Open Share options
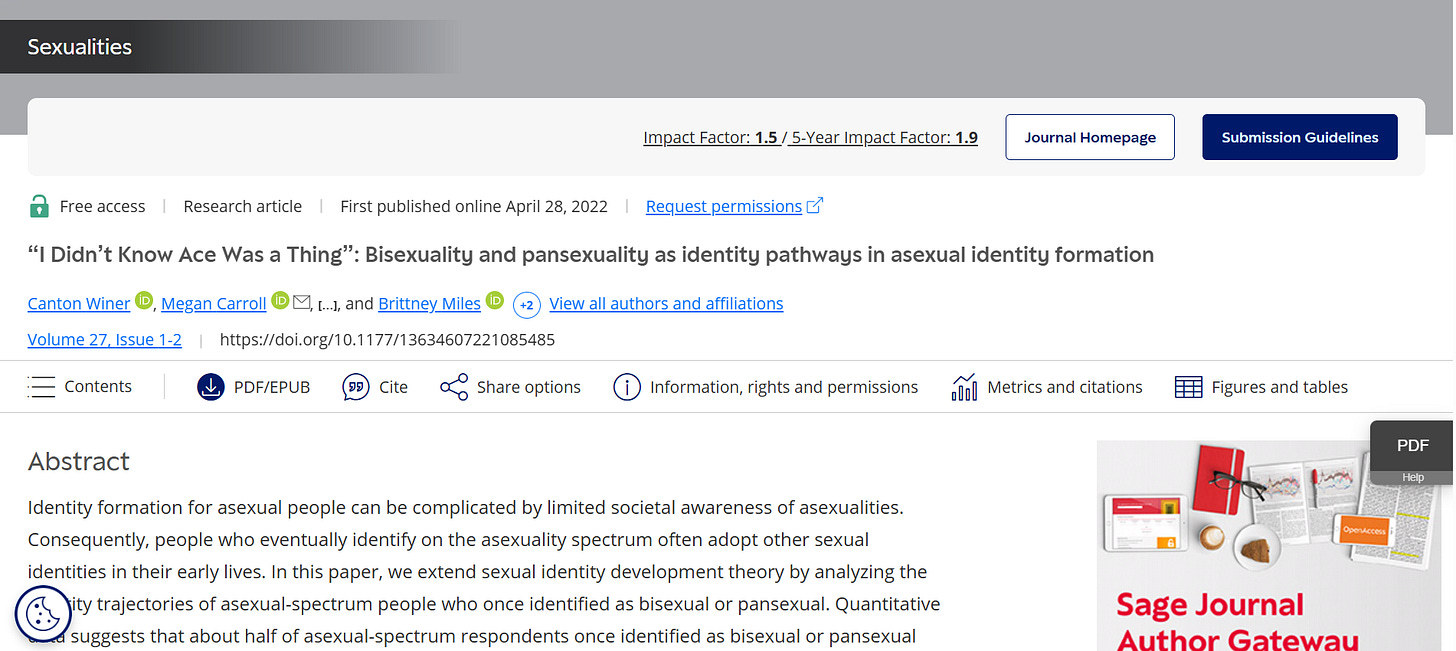Screen dimensions: 1456x651 tap(510, 386)
